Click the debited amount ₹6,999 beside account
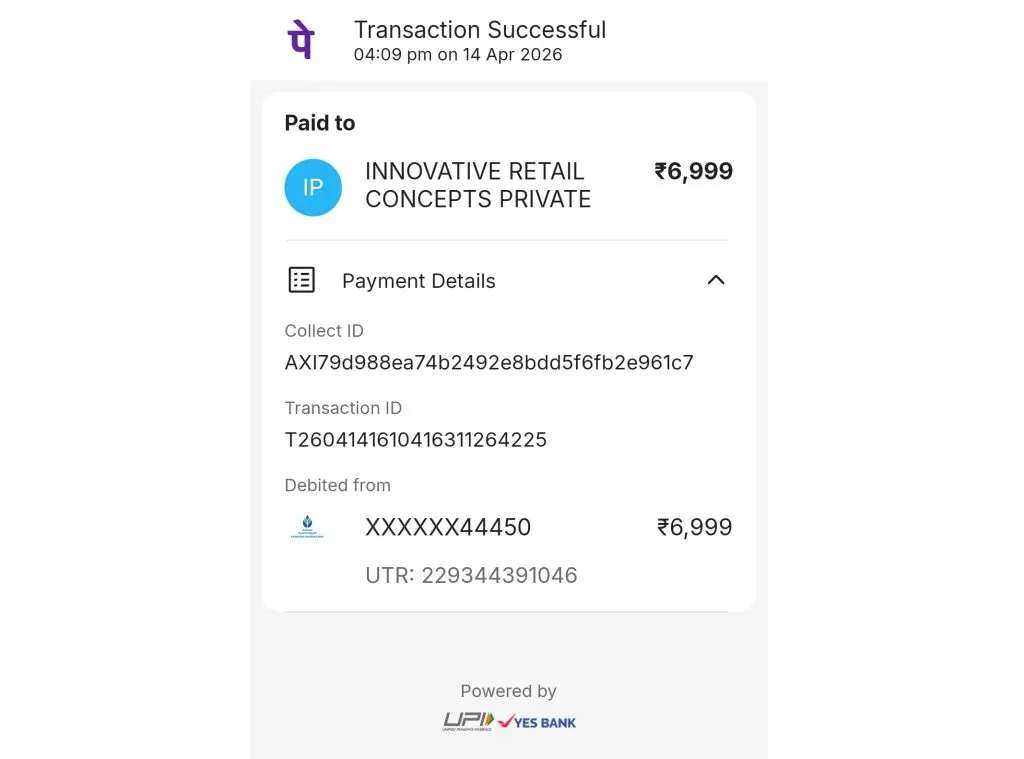Viewport: 1024px width, 759px height. pyautogui.click(x=694, y=527)
